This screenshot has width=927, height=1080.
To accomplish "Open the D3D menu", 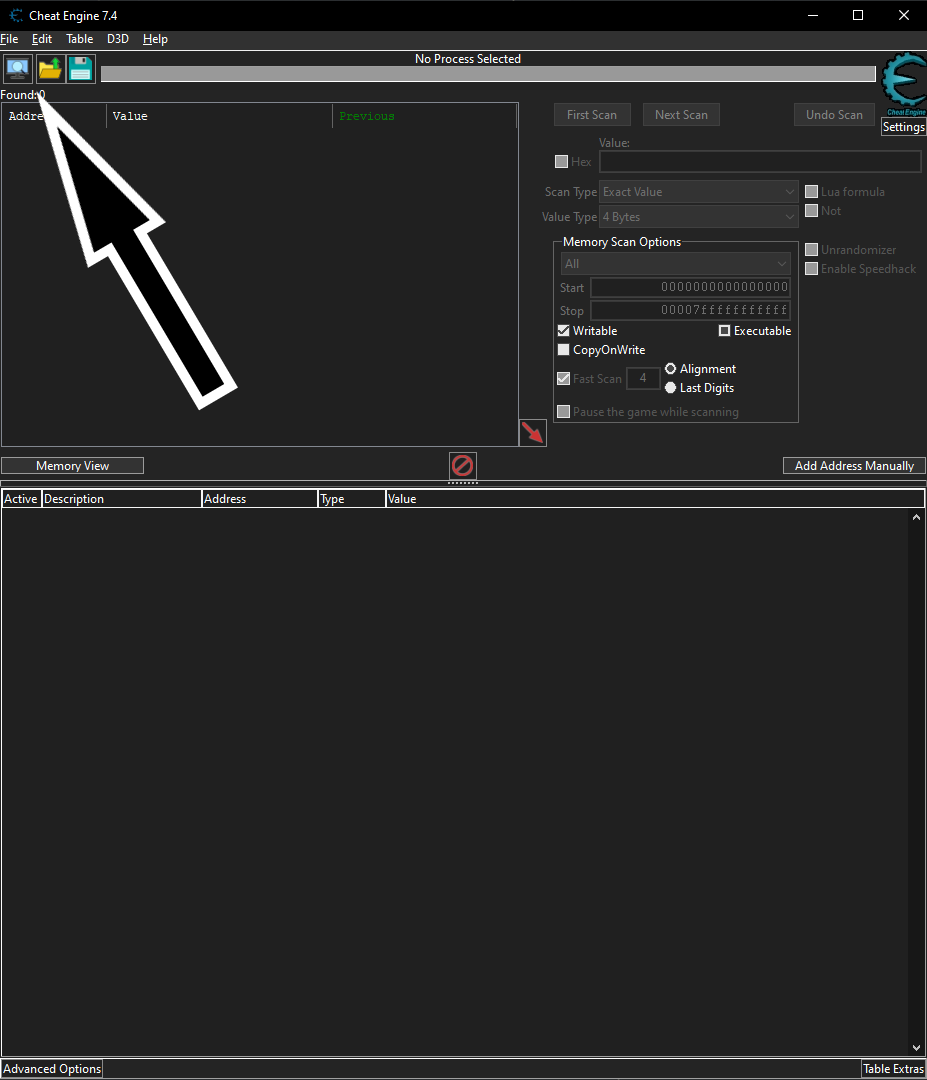I will coord(118,39).
